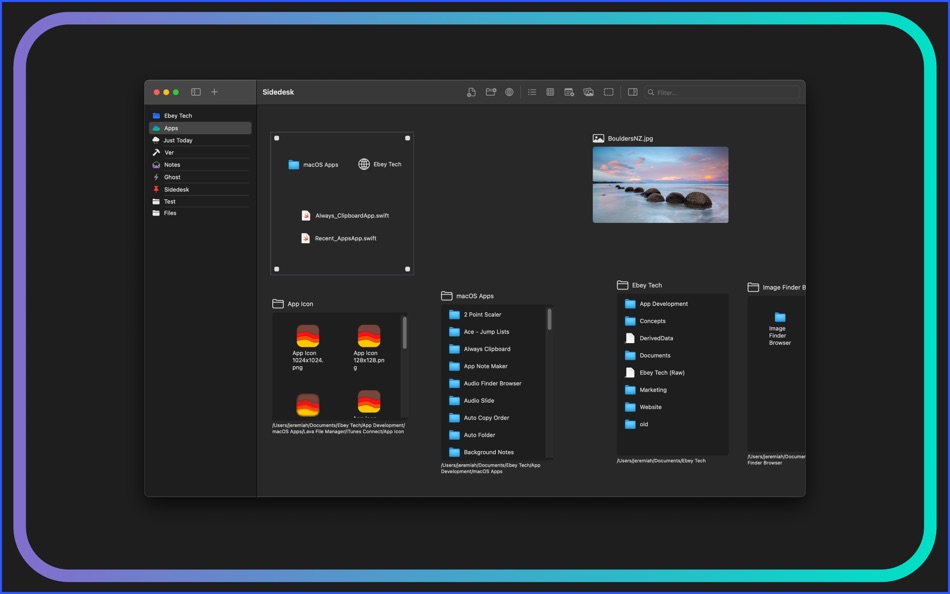The height and width of the screenshot is (594, 950).
Task: Click the macOS Apps list scrollbar
Action: click(x=550, y=319)
